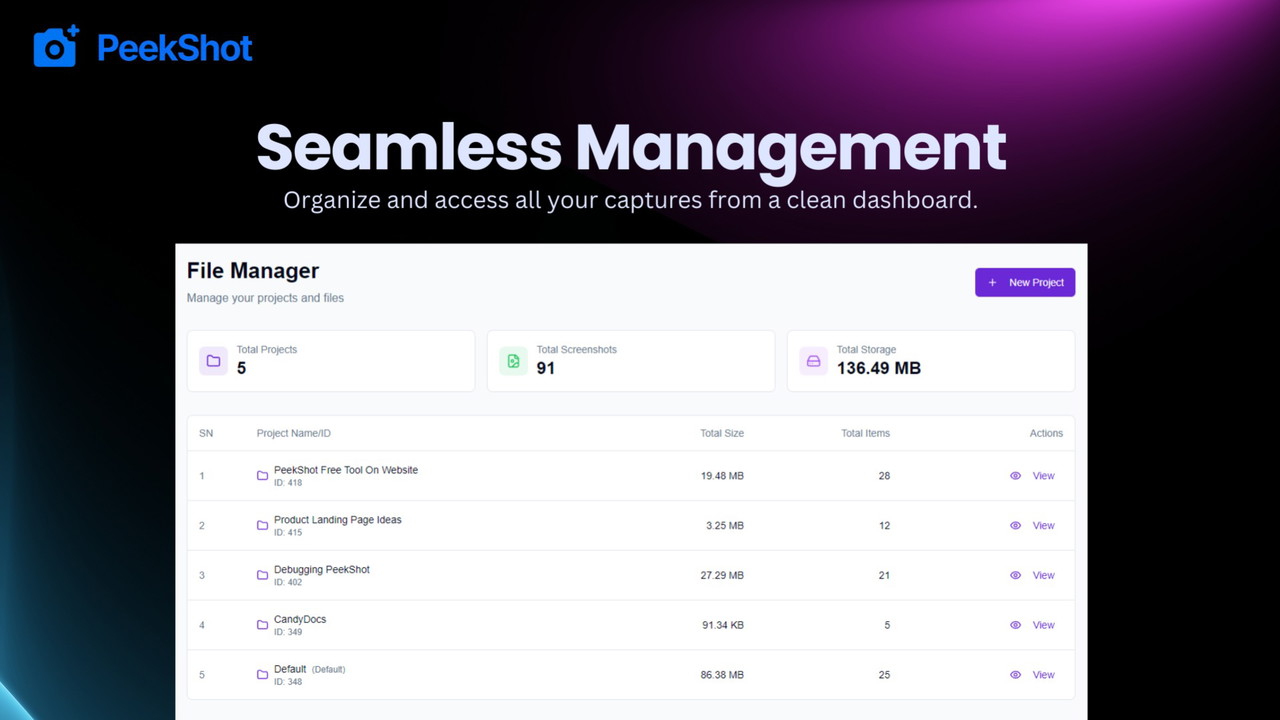The image size is (1280, 720).
Task: Click folder icon beside Product Landing Page Ideas
Action: 262,526
